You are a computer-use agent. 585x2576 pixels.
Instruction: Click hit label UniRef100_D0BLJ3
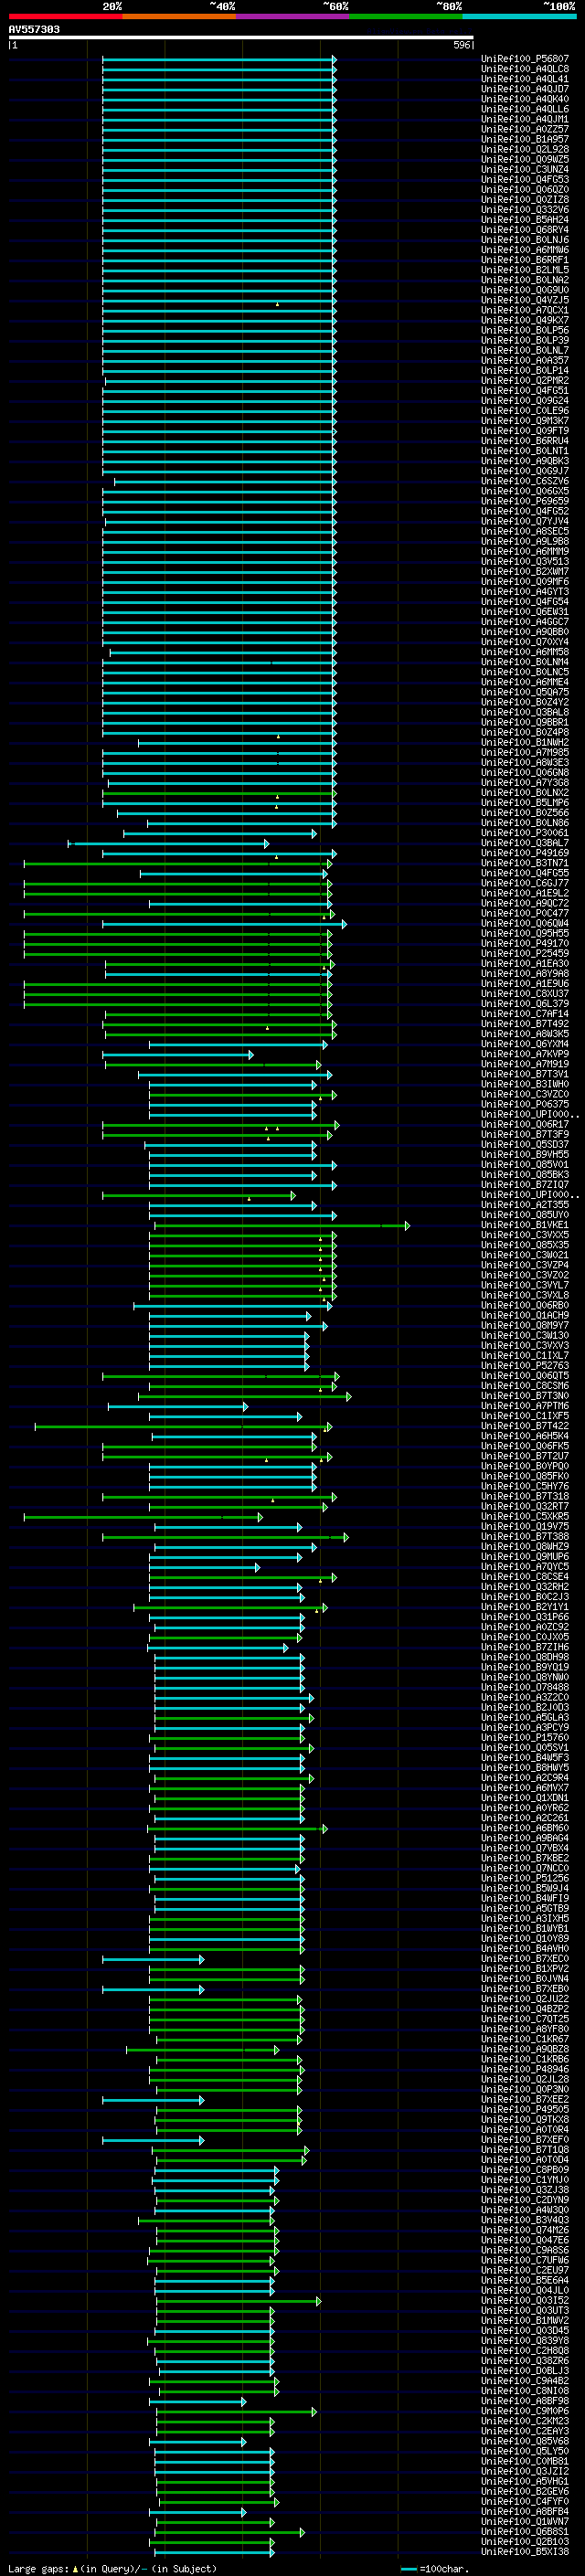pos(525,2371)
